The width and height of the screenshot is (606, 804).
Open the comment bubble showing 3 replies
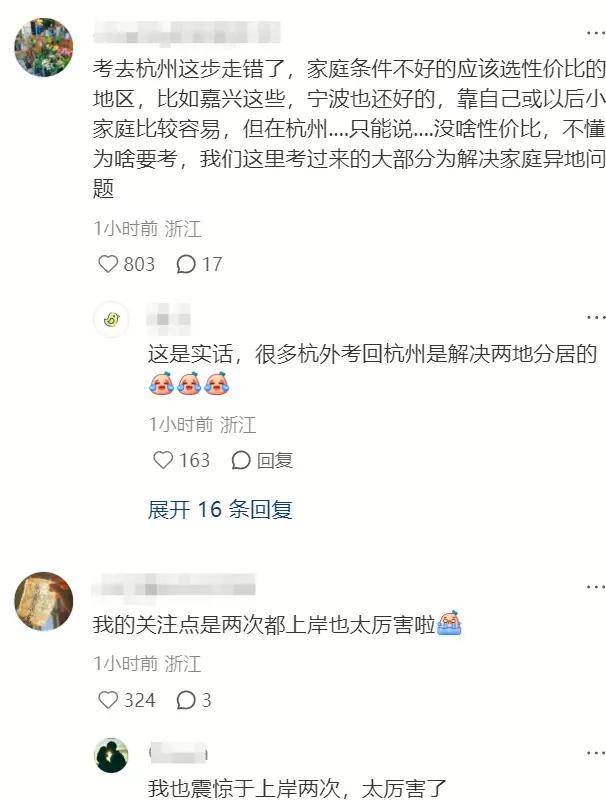(x=186, y=700)
